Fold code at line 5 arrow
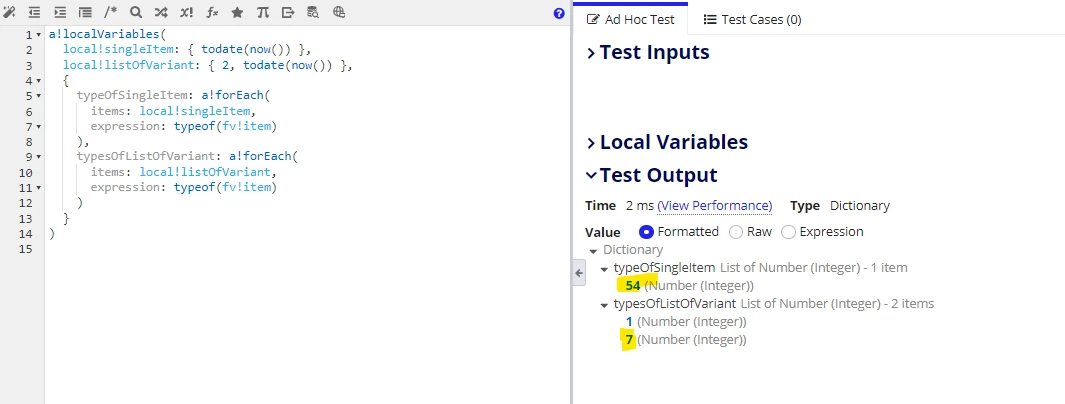The width and height of the screenshot is (1065, 404). click(39, 96)
